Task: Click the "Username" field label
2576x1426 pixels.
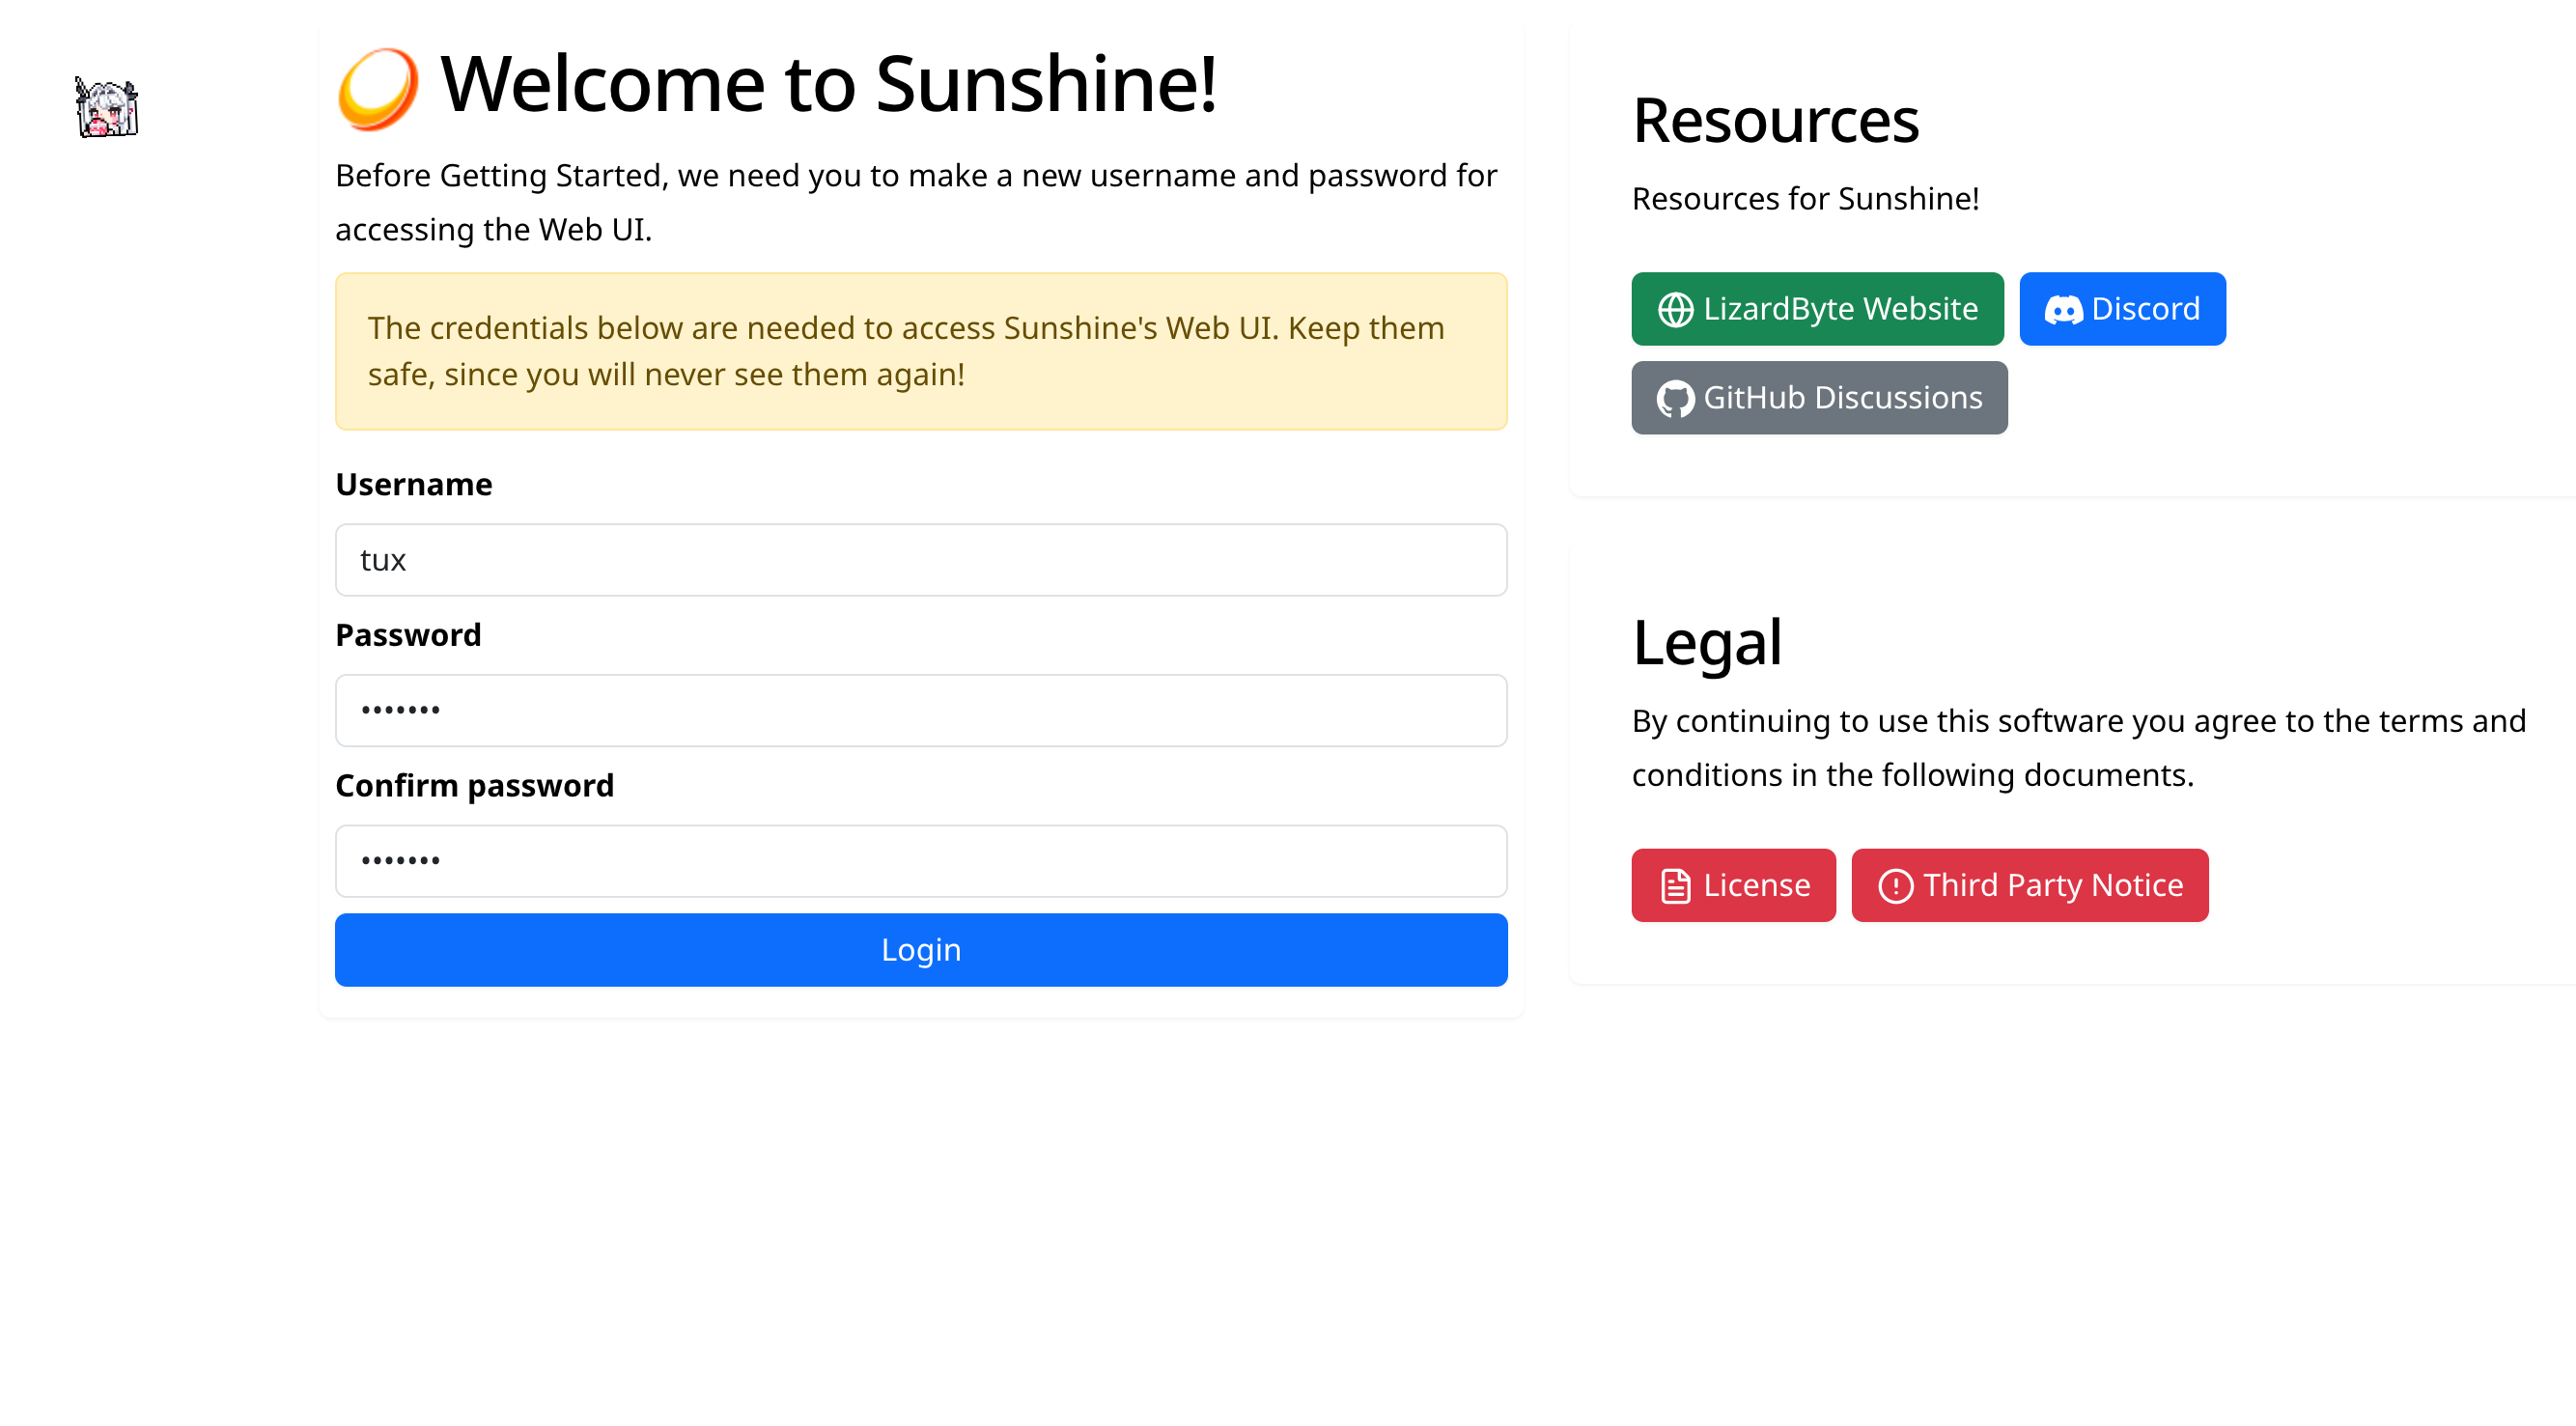Action: coord(413,485)
